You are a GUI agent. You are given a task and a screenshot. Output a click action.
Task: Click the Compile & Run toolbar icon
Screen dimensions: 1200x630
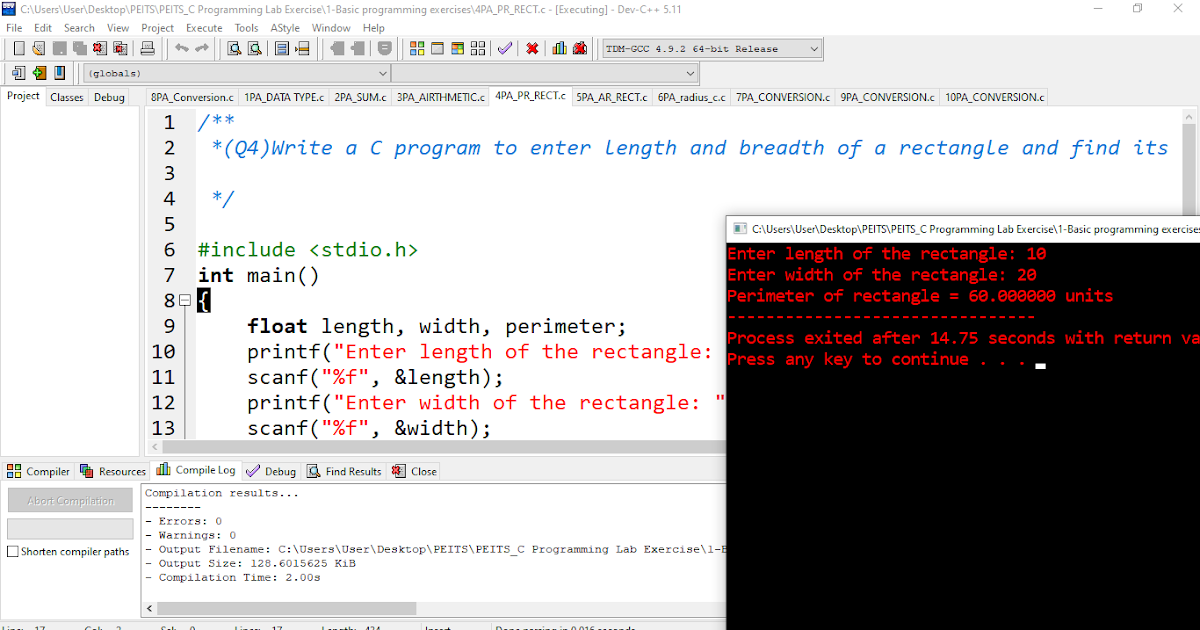pos(458,48)
